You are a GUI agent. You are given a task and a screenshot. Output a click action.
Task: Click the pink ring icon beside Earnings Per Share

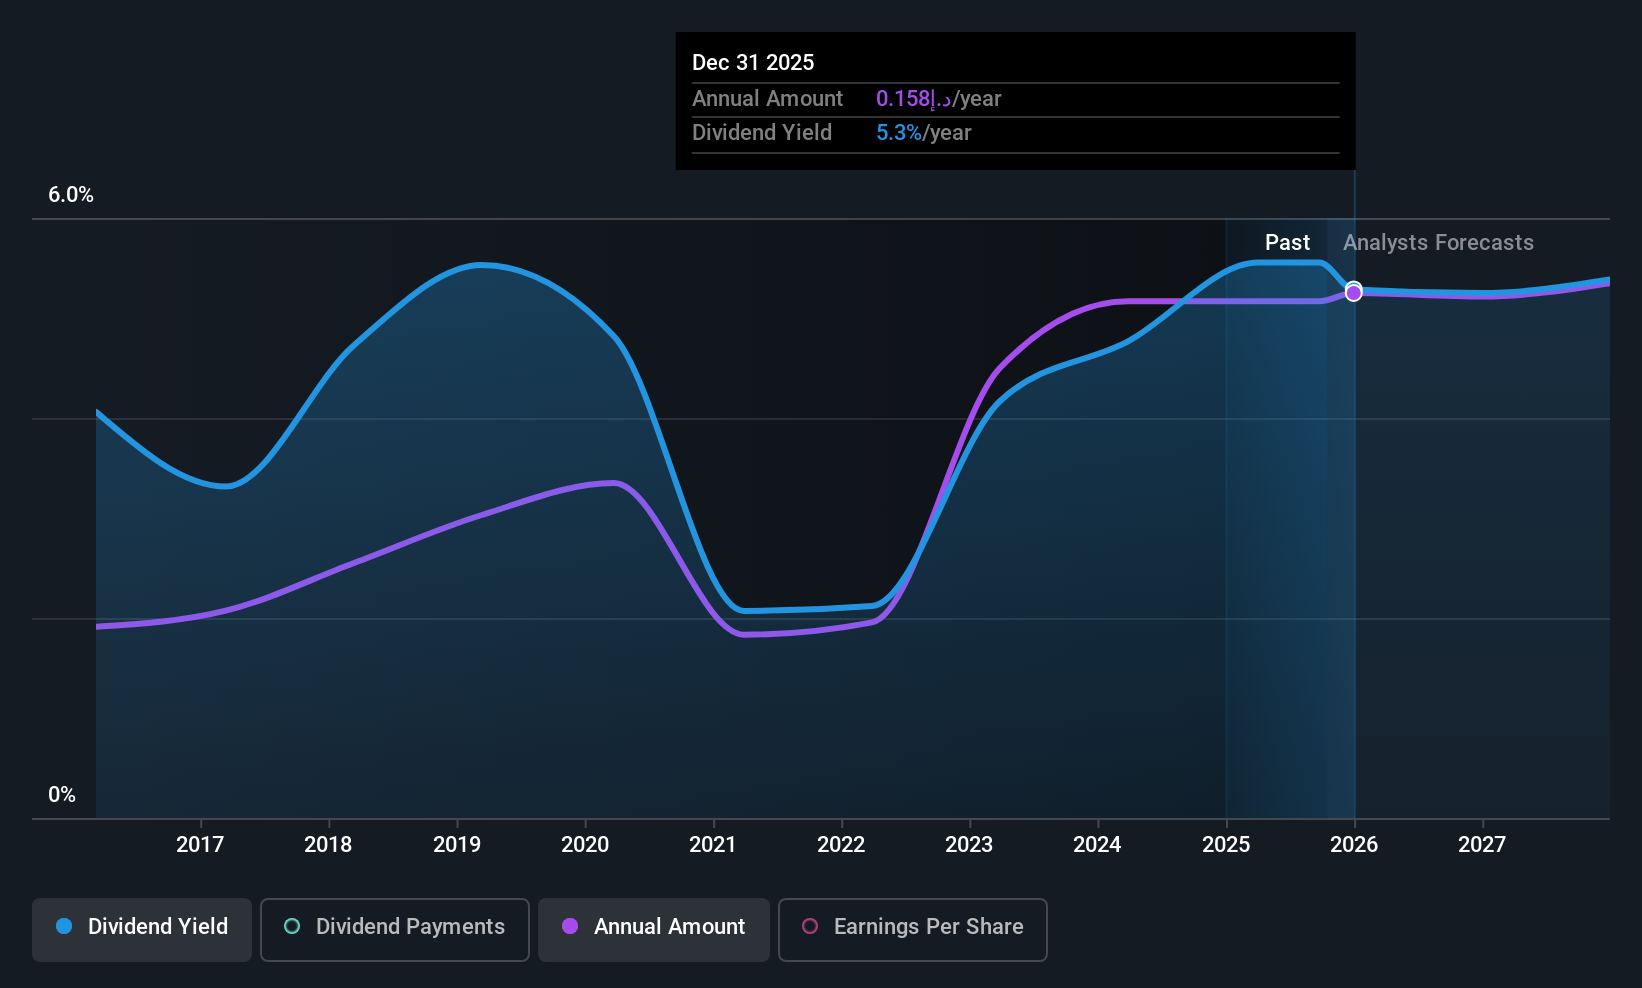[x=810, y=926]
